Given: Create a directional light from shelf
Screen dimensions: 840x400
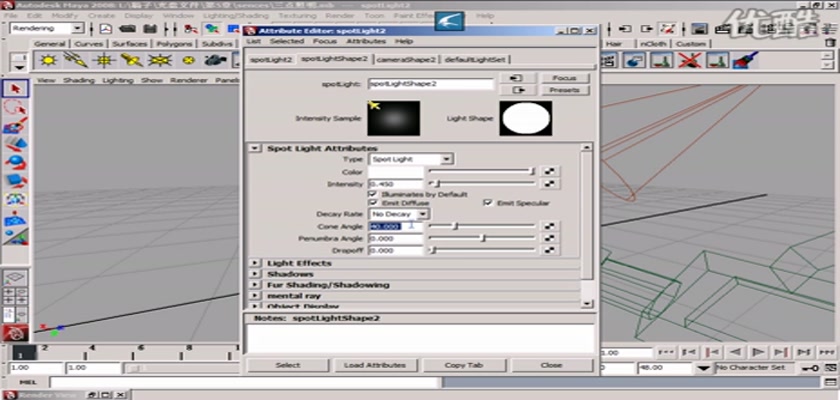Looking at the screenshot, I should point(76,60).
